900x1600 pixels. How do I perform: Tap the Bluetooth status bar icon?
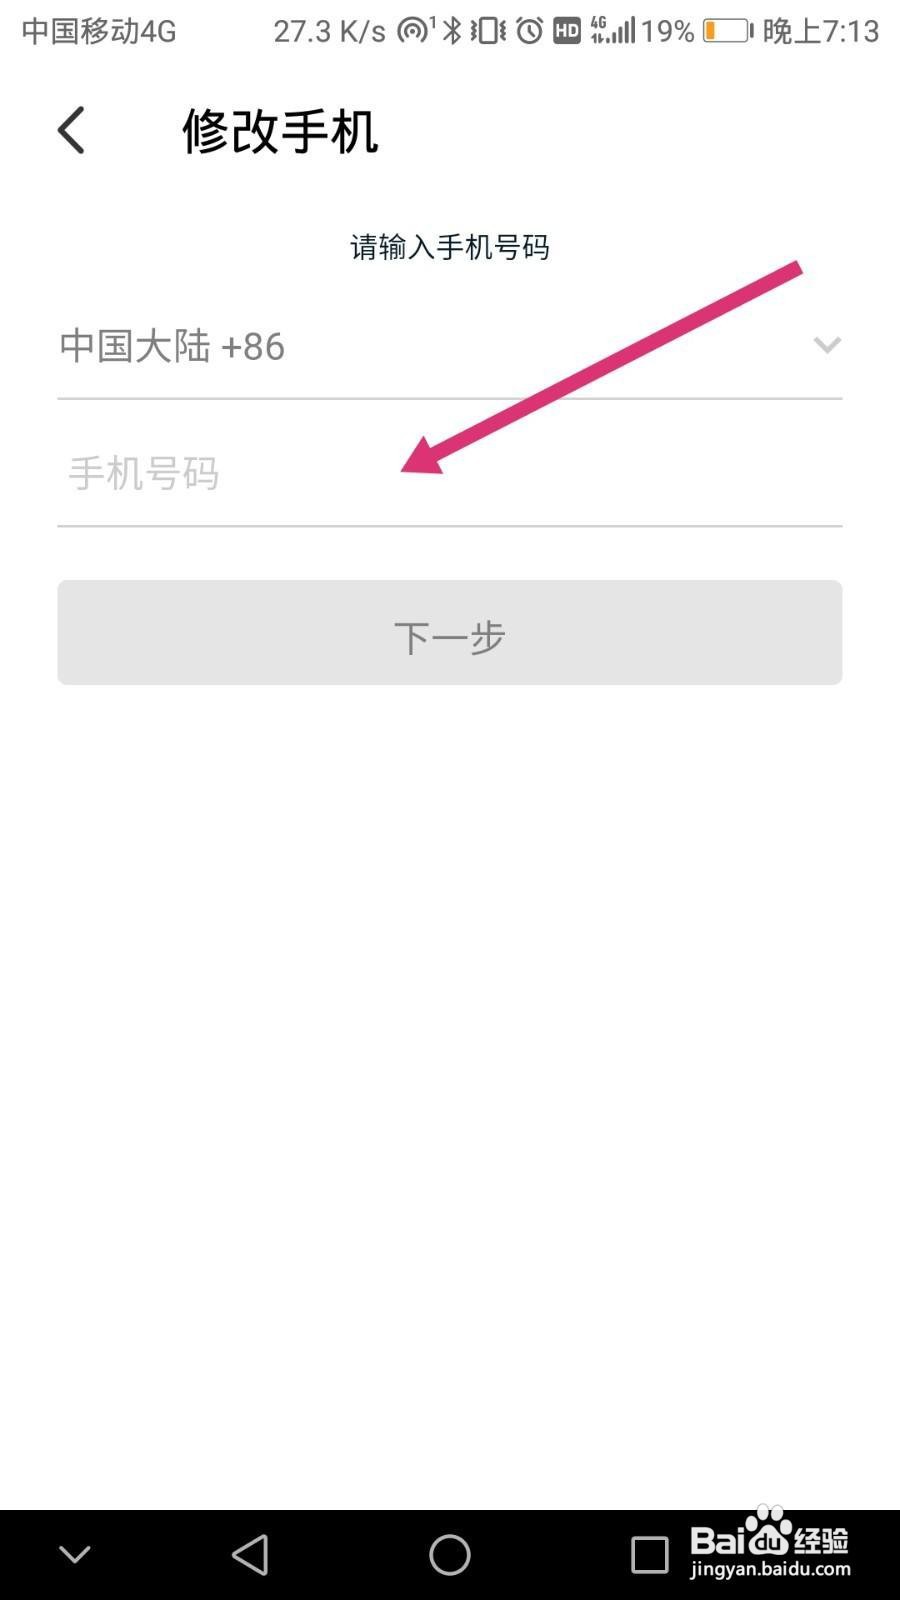click(453, 31)
